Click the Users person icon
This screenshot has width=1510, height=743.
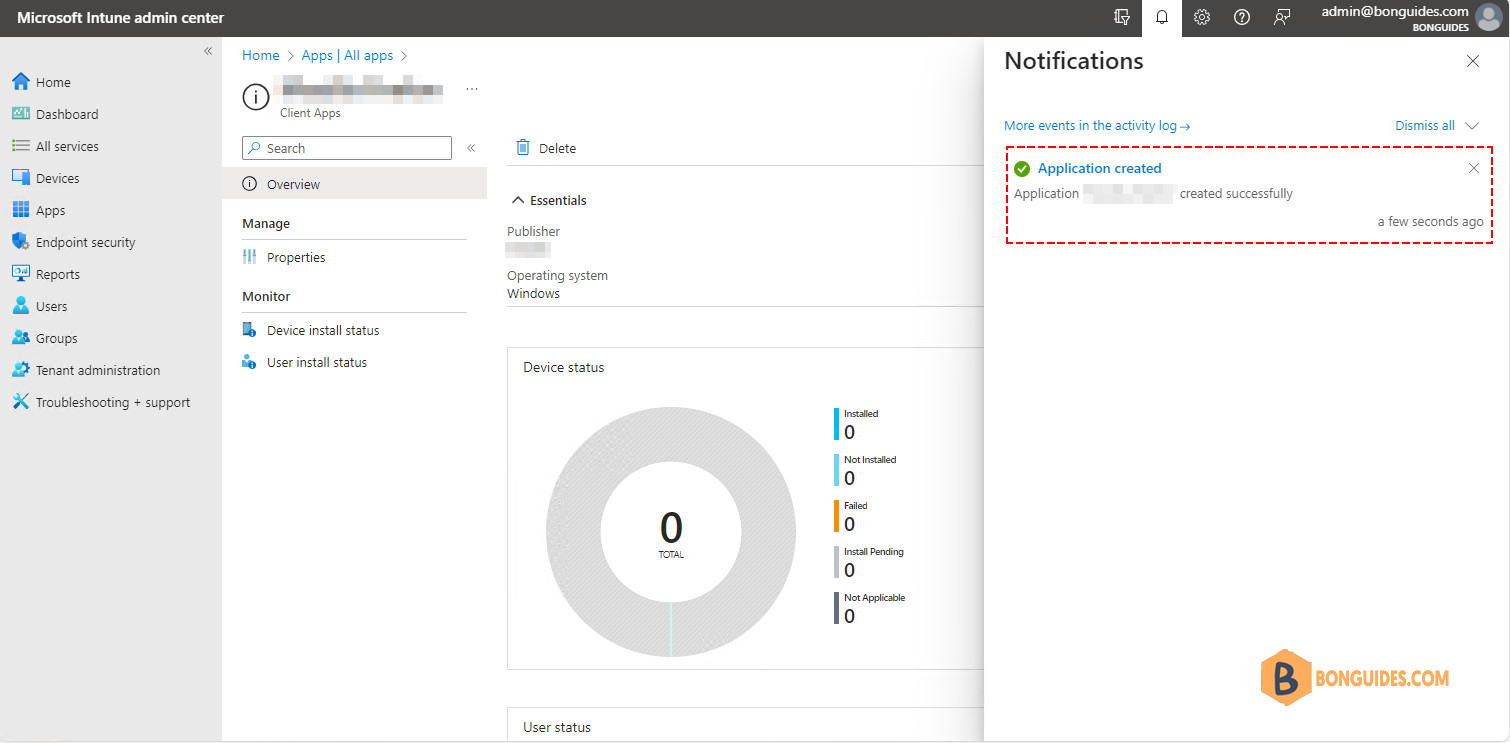(21, 306)
